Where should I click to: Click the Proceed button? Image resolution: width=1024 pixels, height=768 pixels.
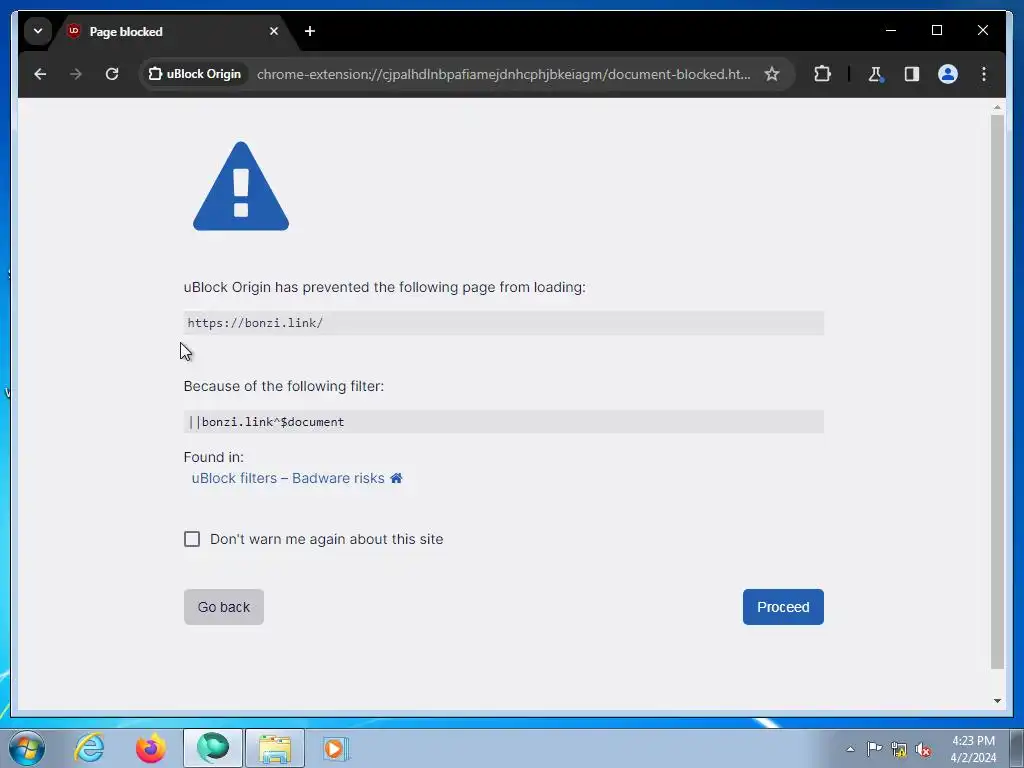tap(783, 607)
